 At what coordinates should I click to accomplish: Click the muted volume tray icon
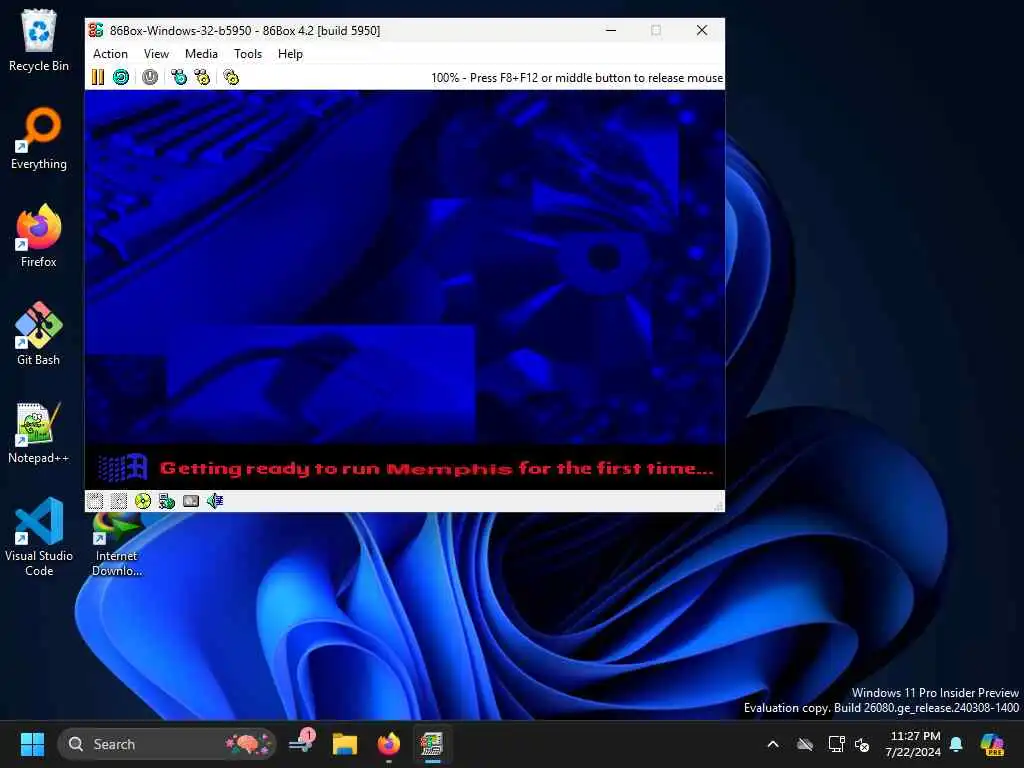[862, 744]
